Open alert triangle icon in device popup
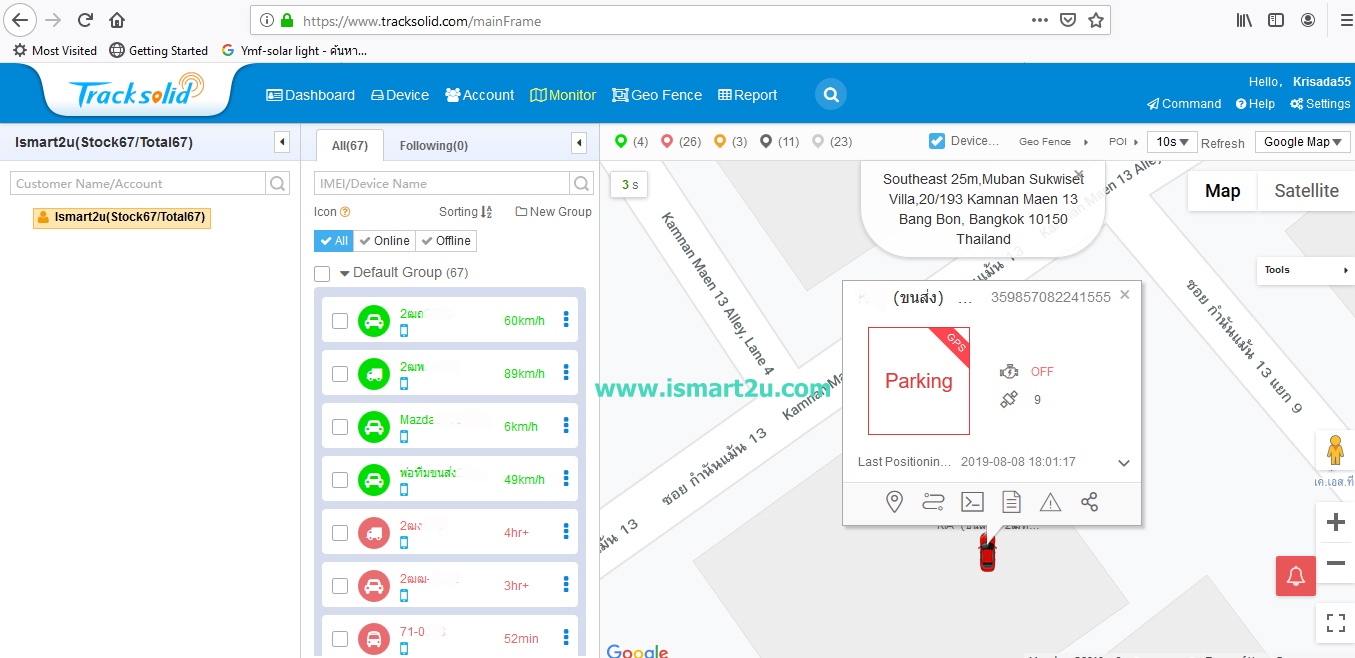 click(1050, 502)
